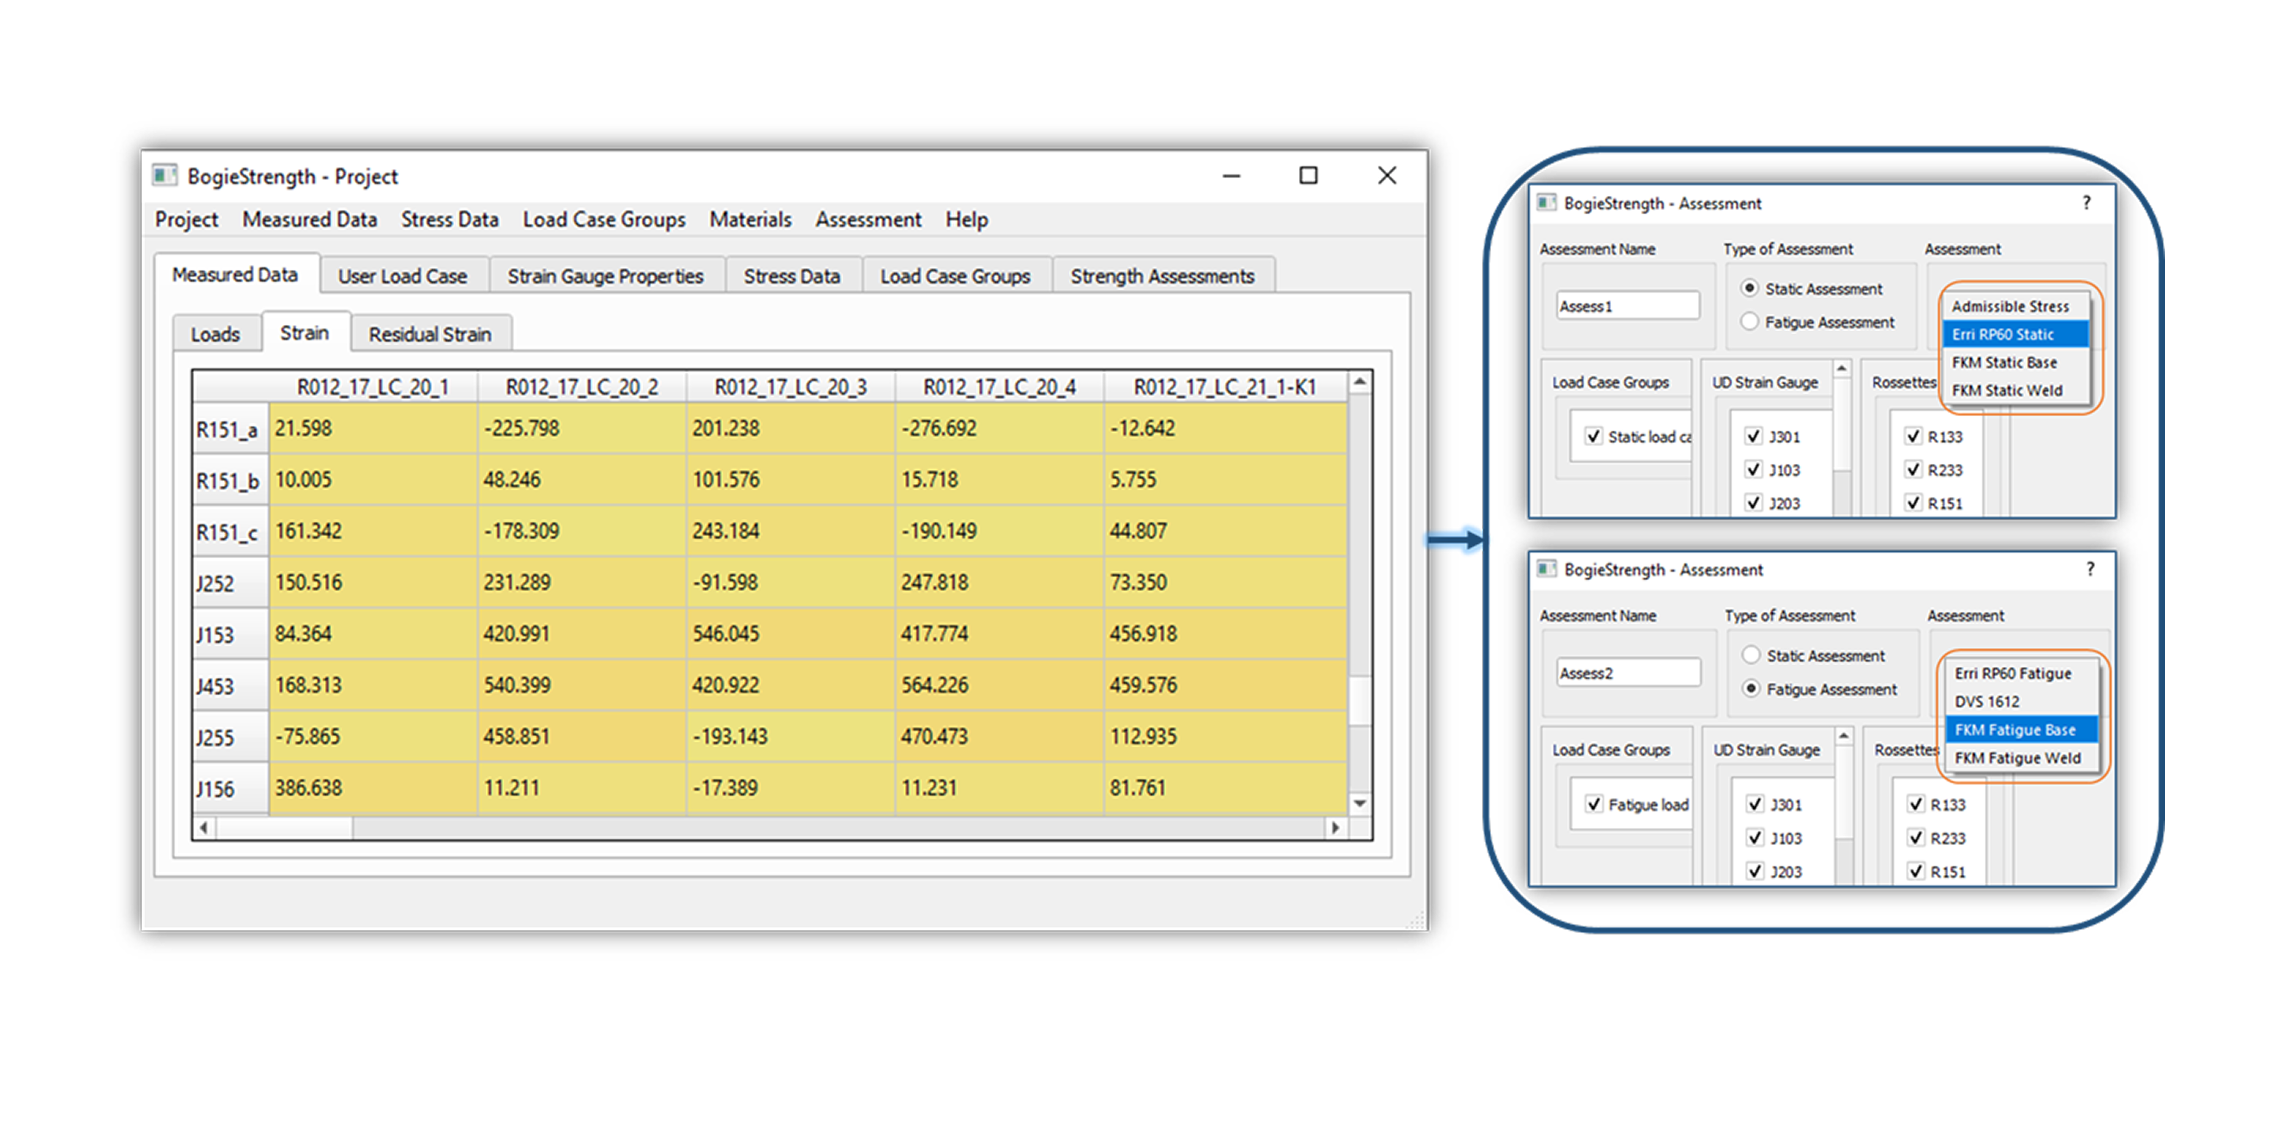Click the table's scroll up arrow

(1360, 383)
